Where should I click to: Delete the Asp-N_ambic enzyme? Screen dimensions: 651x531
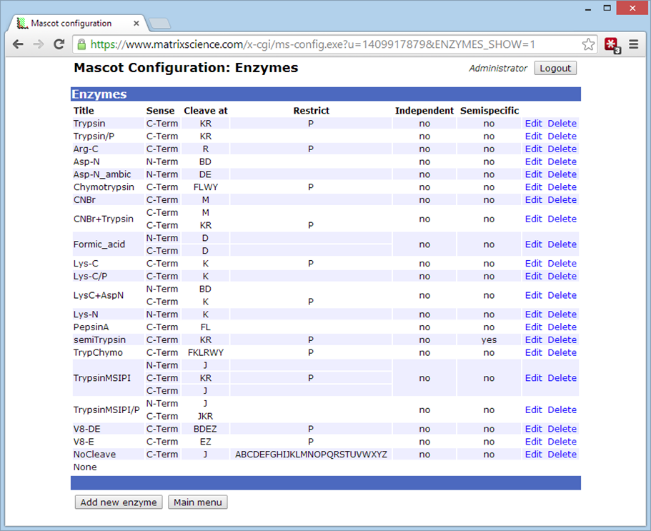coord(562,174)
